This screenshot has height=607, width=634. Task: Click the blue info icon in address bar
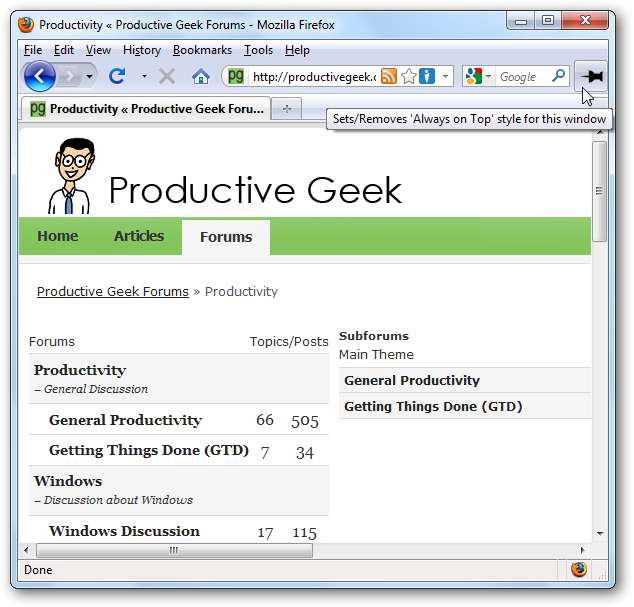pyautogui.click(x=427, y=76)
